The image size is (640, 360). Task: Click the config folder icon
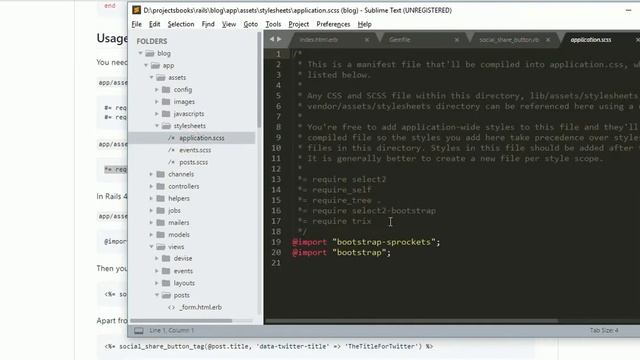coord(166,89)
